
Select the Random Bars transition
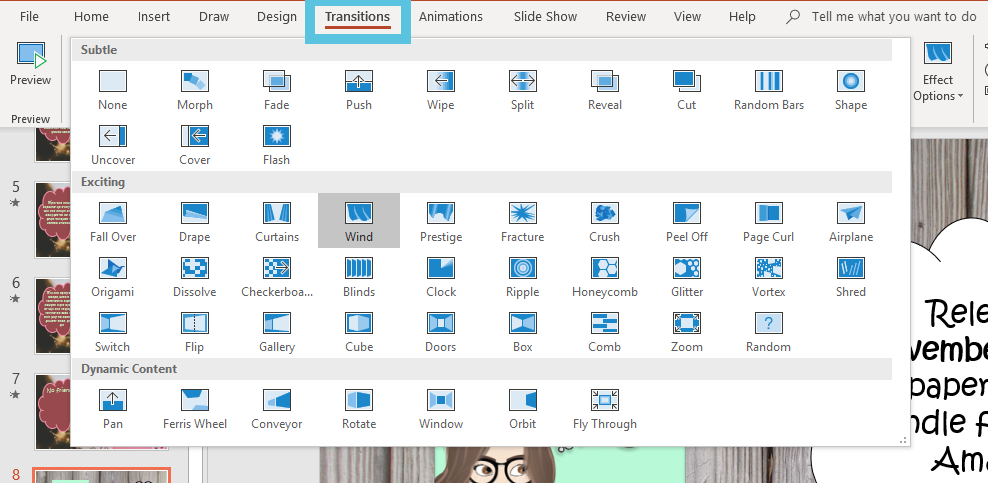point(769,90)
